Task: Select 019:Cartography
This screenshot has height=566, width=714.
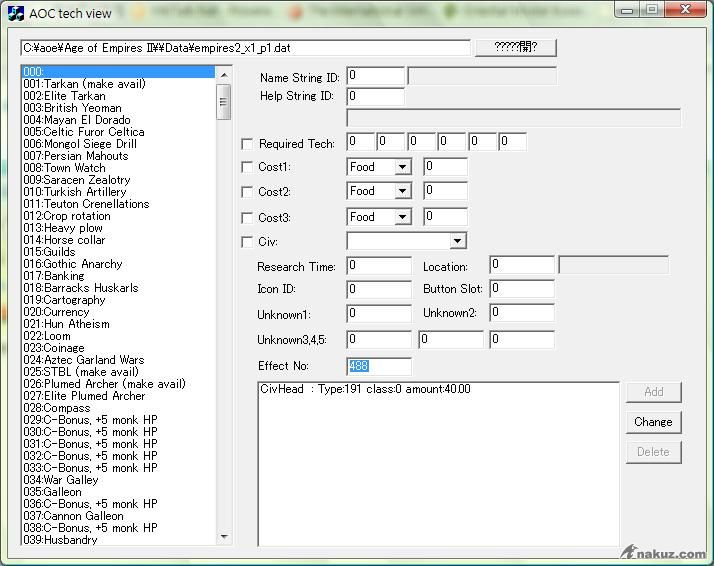Action: 118,300
